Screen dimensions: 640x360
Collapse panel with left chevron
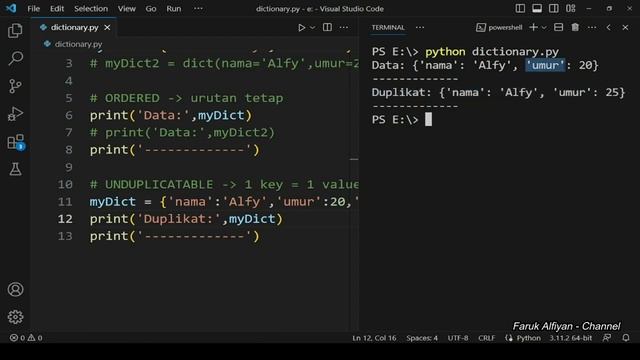tap(609, 27)
